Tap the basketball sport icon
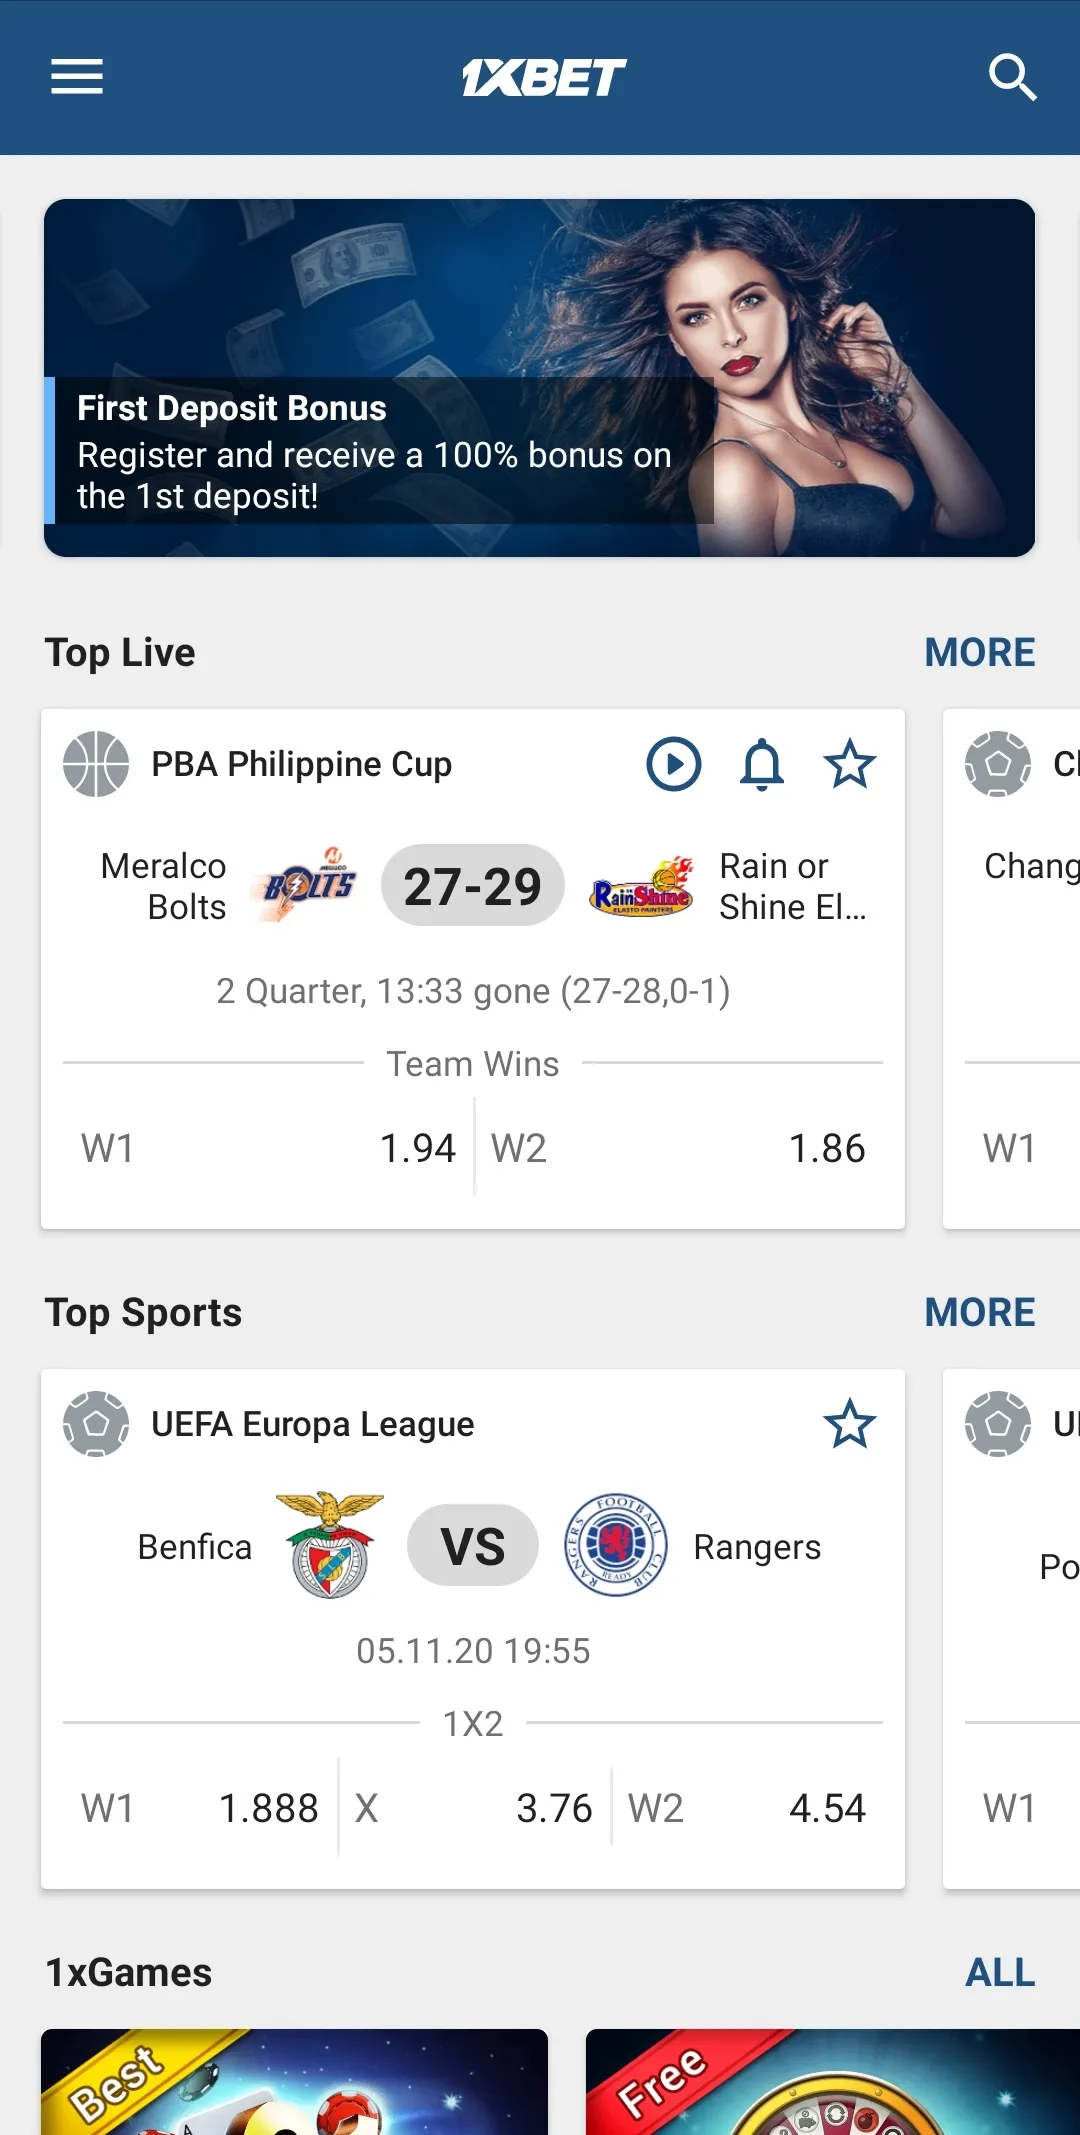This screenshot has width=1080, height=2135. pos(96,765)
